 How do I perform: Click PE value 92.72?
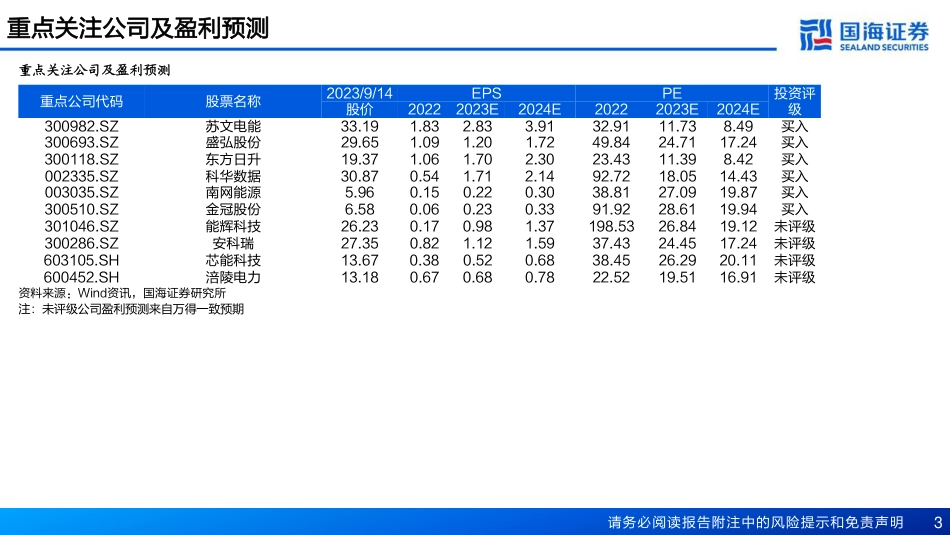point(611,176)
